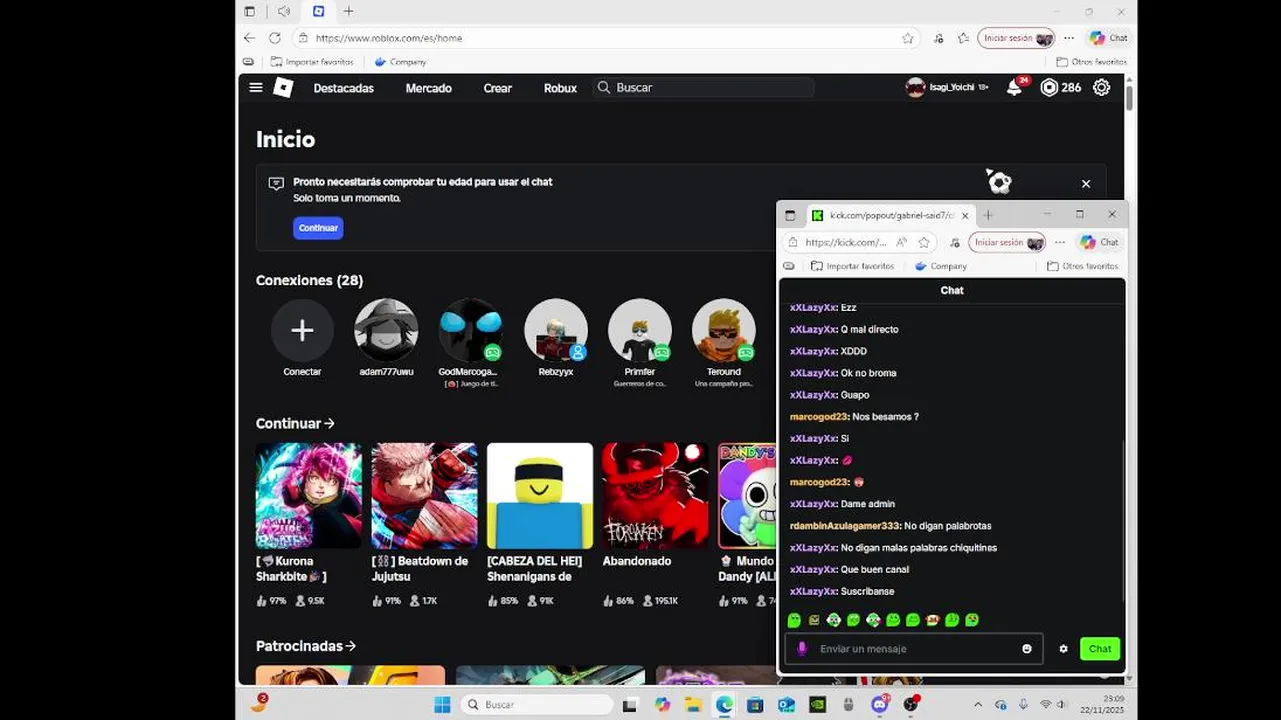Screen dimensions: 1281x720
Task: Open the Robux balance icon showing 286
Action: (1048, 88)
